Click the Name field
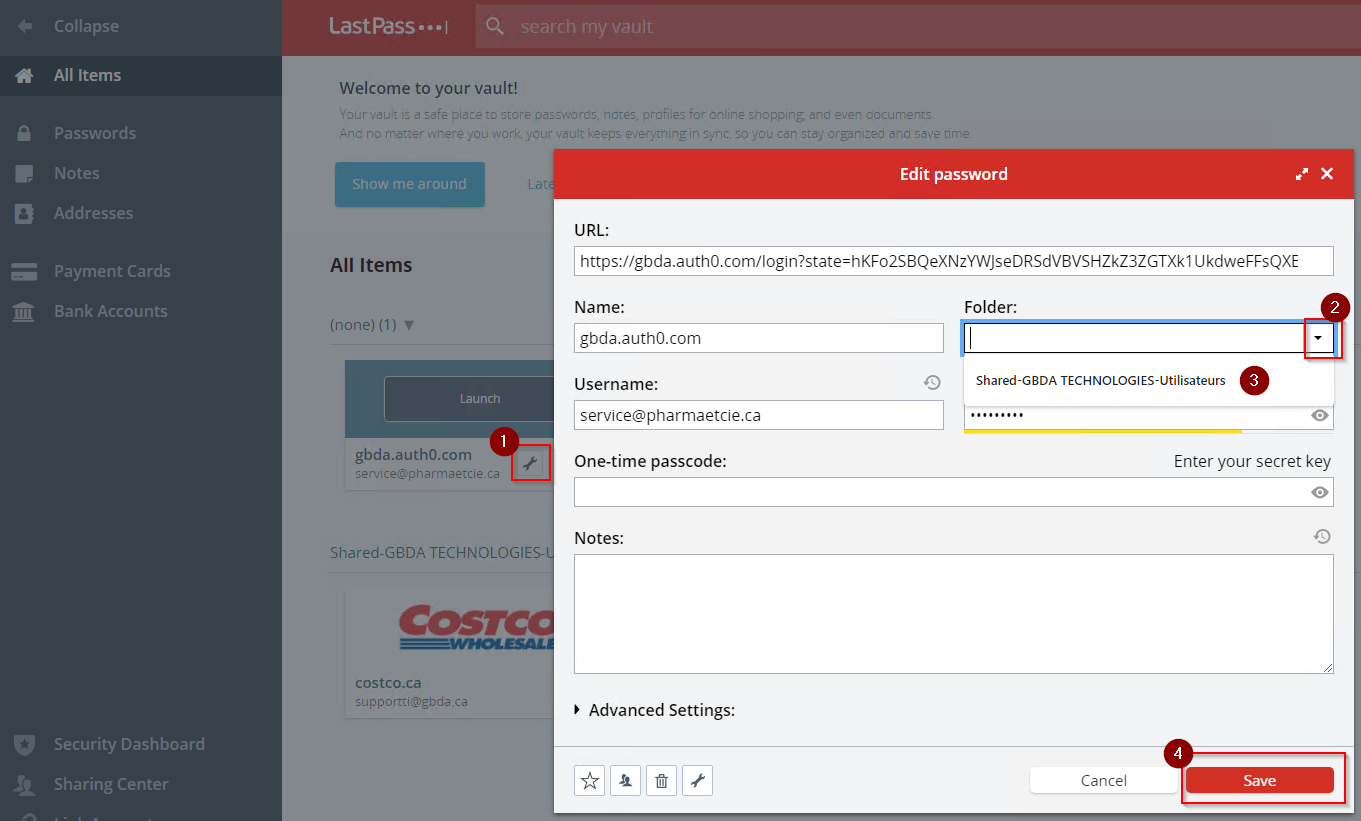This screenshot has height=821, width=1361. 759,338
